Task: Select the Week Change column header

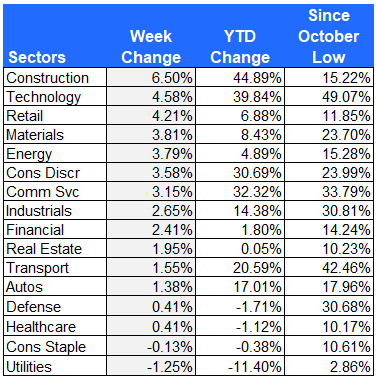Action: tap(151, 46)
